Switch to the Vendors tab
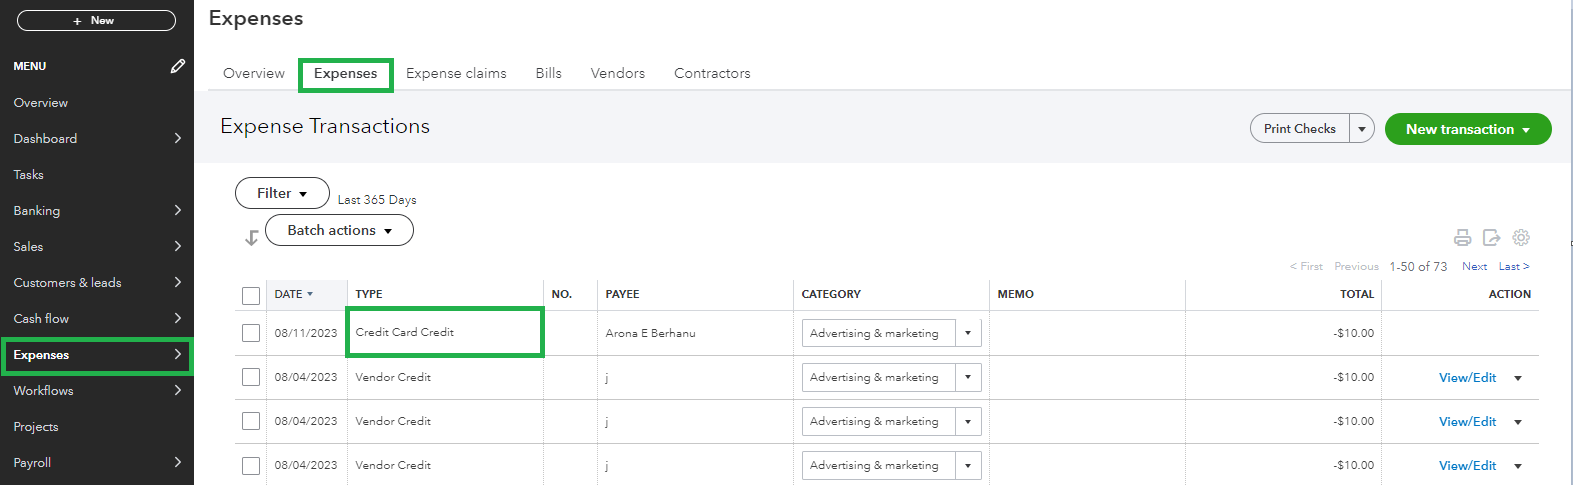1573x485 pixels. (617, 73)
